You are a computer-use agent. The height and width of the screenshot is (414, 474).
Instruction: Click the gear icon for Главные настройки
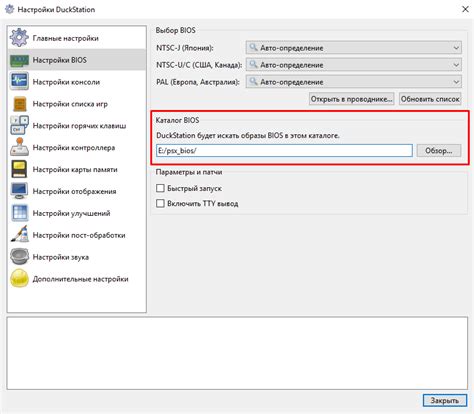coord(19,38)
